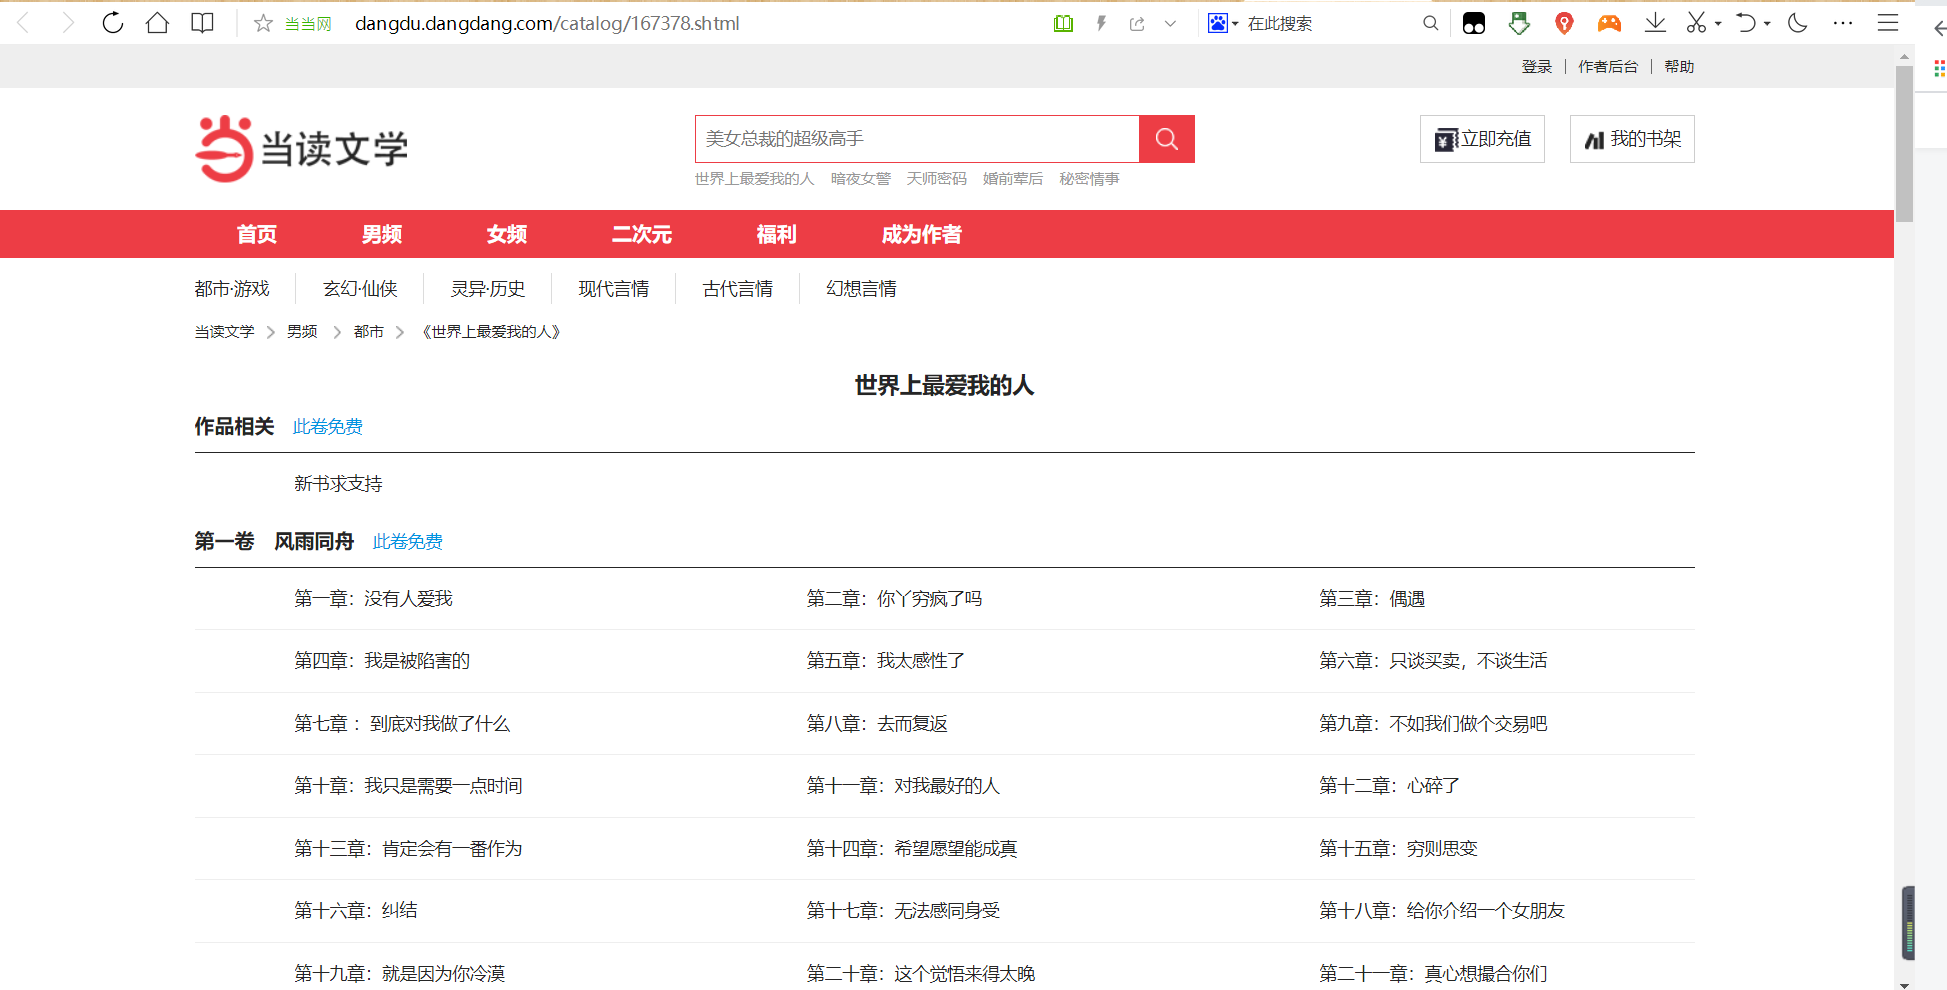Viewport: 1947px width, 990px height.
Task: Open the black two-eyed extension icon
Action: 1474,23
